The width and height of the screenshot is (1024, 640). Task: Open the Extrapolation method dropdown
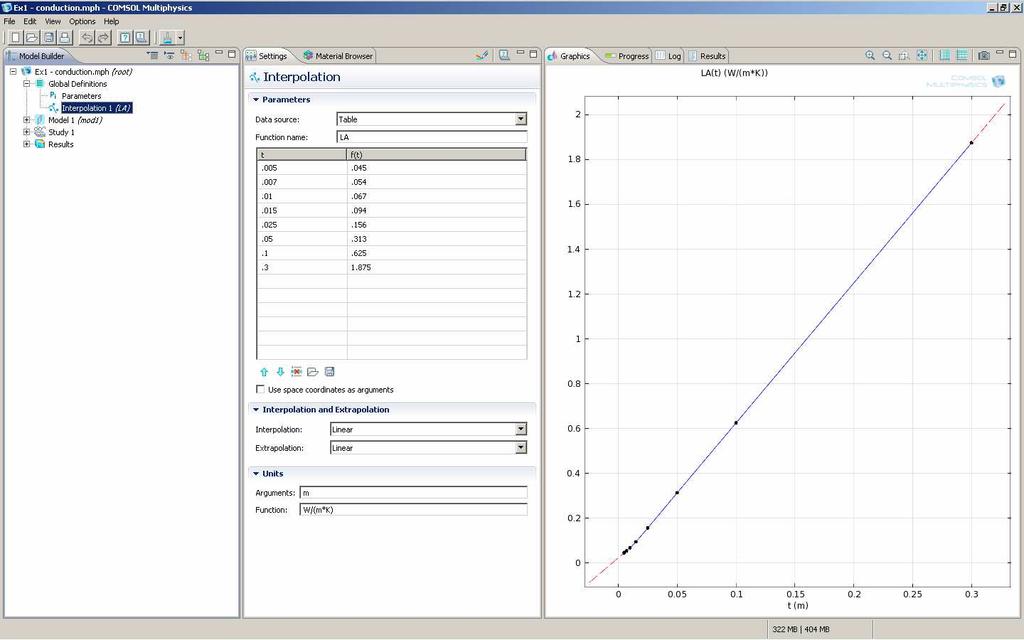click(x=520, y=447)
